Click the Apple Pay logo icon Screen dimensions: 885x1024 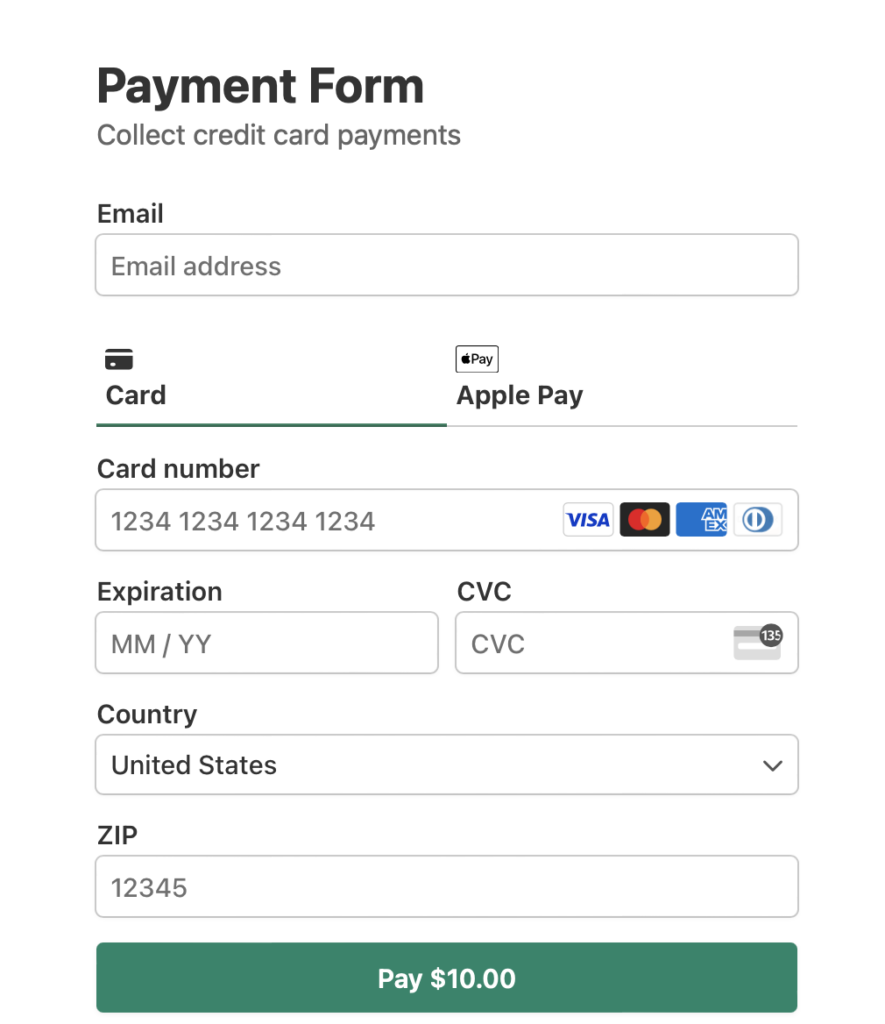pyautogui.click(x=477, y=359)
